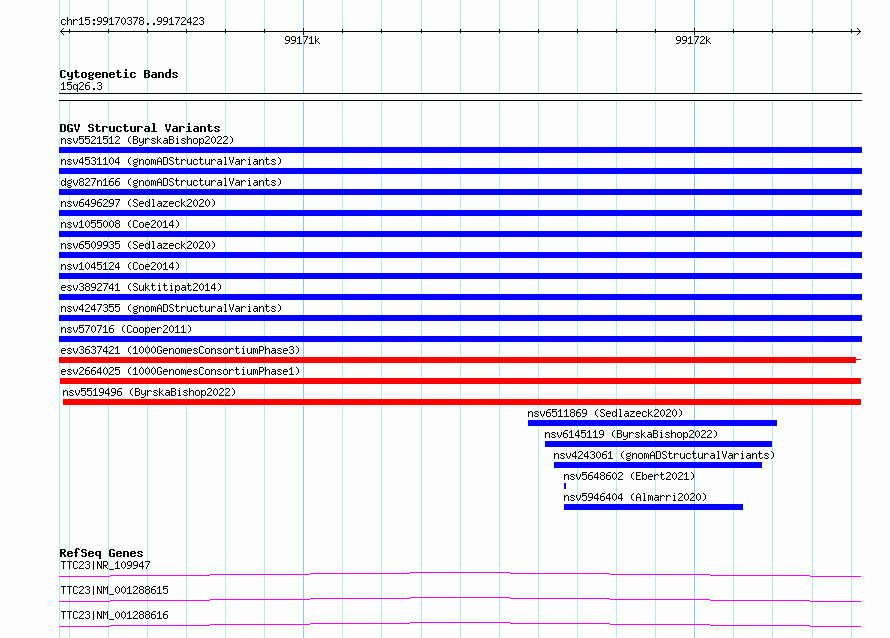Click the 99171k ruler position label
This screenshot has height=638, width=890.
[302, 41]
